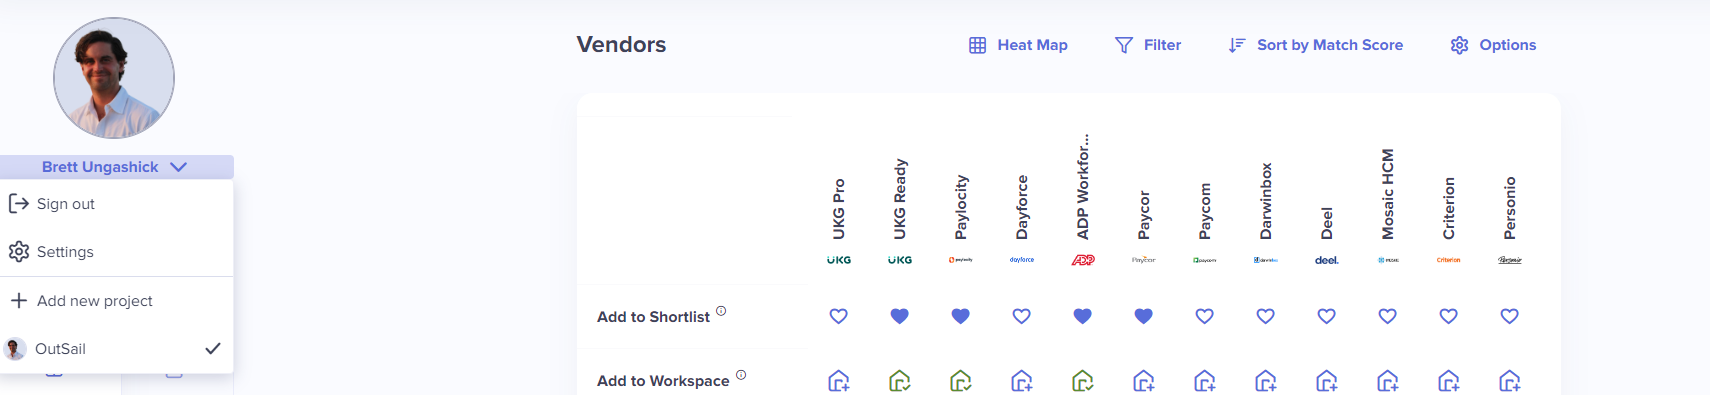Open the vendor Filter
Screen dimensions: 1710x395
point(1148,45)
